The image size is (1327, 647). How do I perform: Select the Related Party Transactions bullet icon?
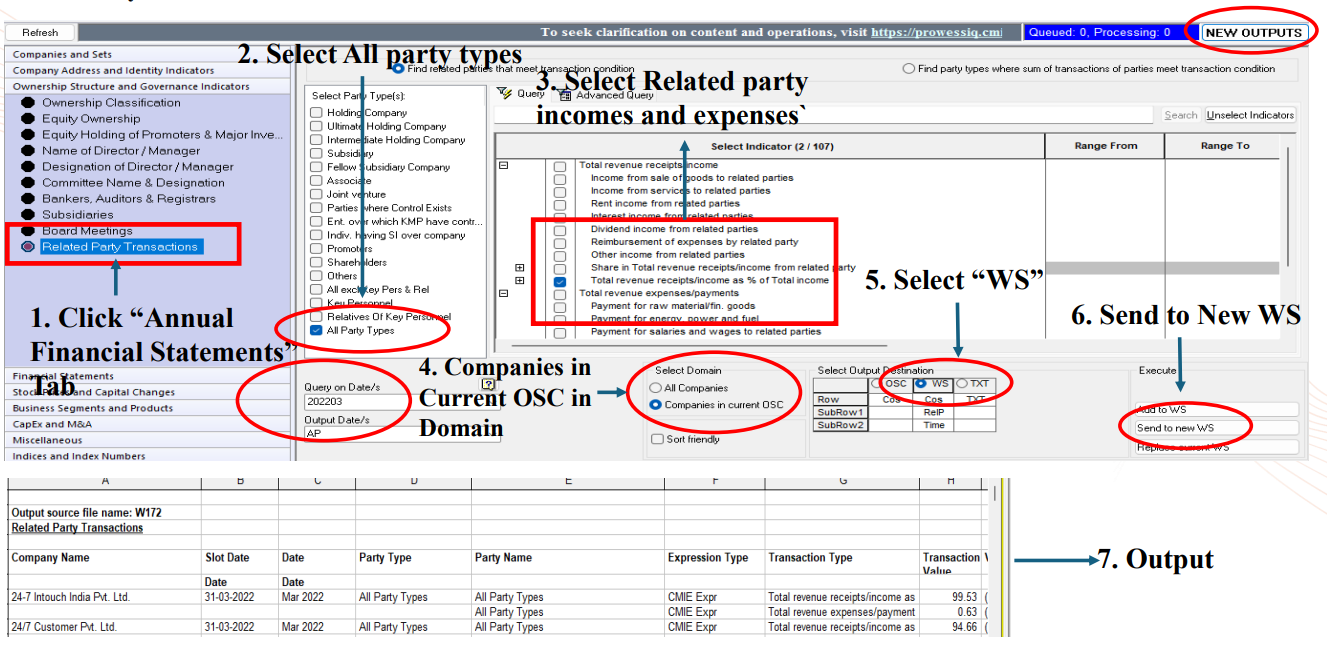coord(28,247)
